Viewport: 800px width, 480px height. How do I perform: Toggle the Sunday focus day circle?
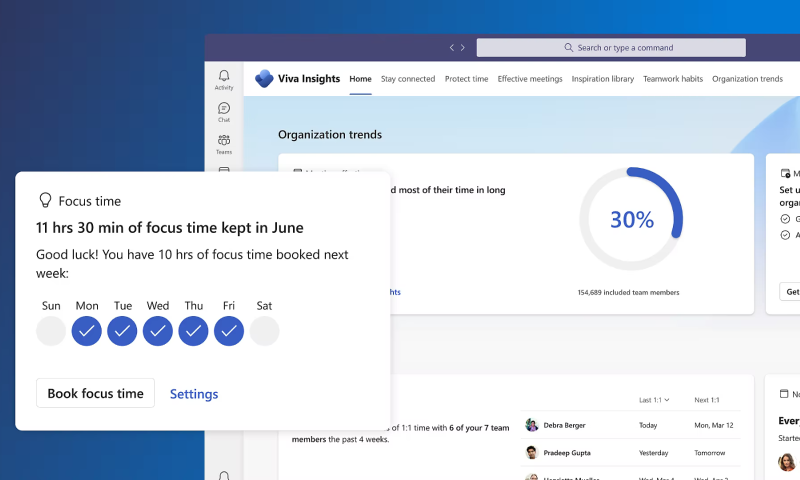tap(51, 331)
